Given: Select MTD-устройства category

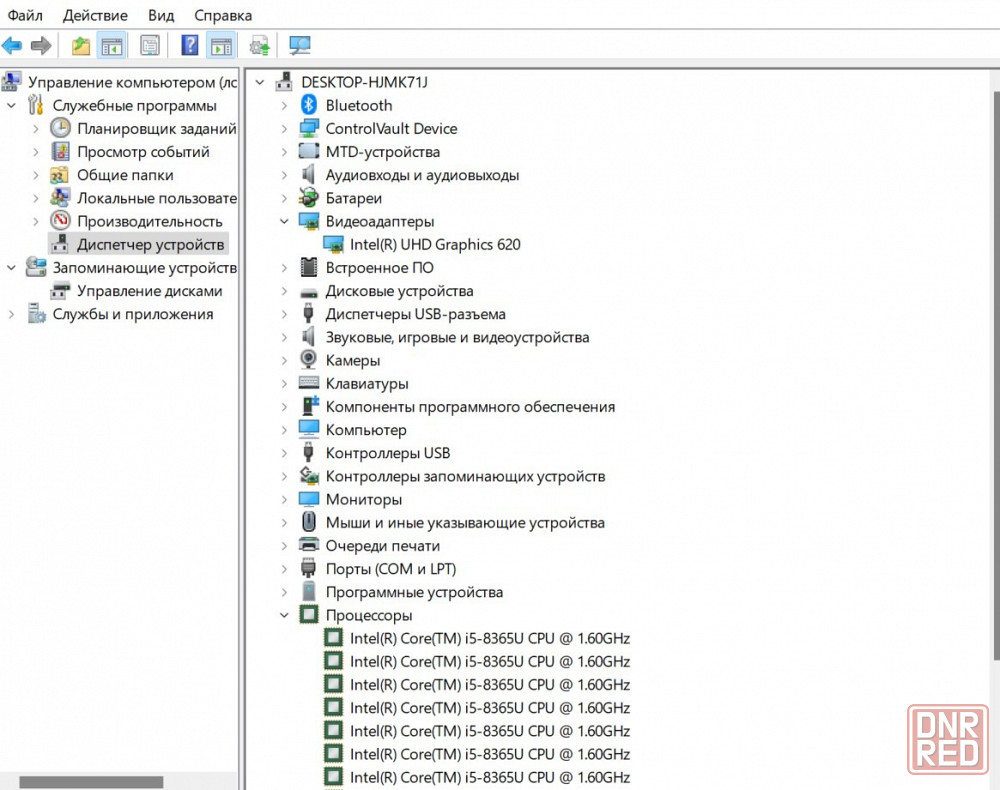Looking at the screenshot, I should pyautogui.click(x=383, y=152).
